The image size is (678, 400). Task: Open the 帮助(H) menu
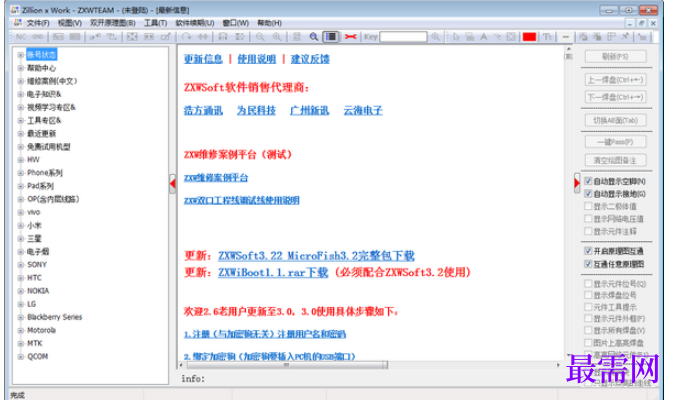pos(269,23)
